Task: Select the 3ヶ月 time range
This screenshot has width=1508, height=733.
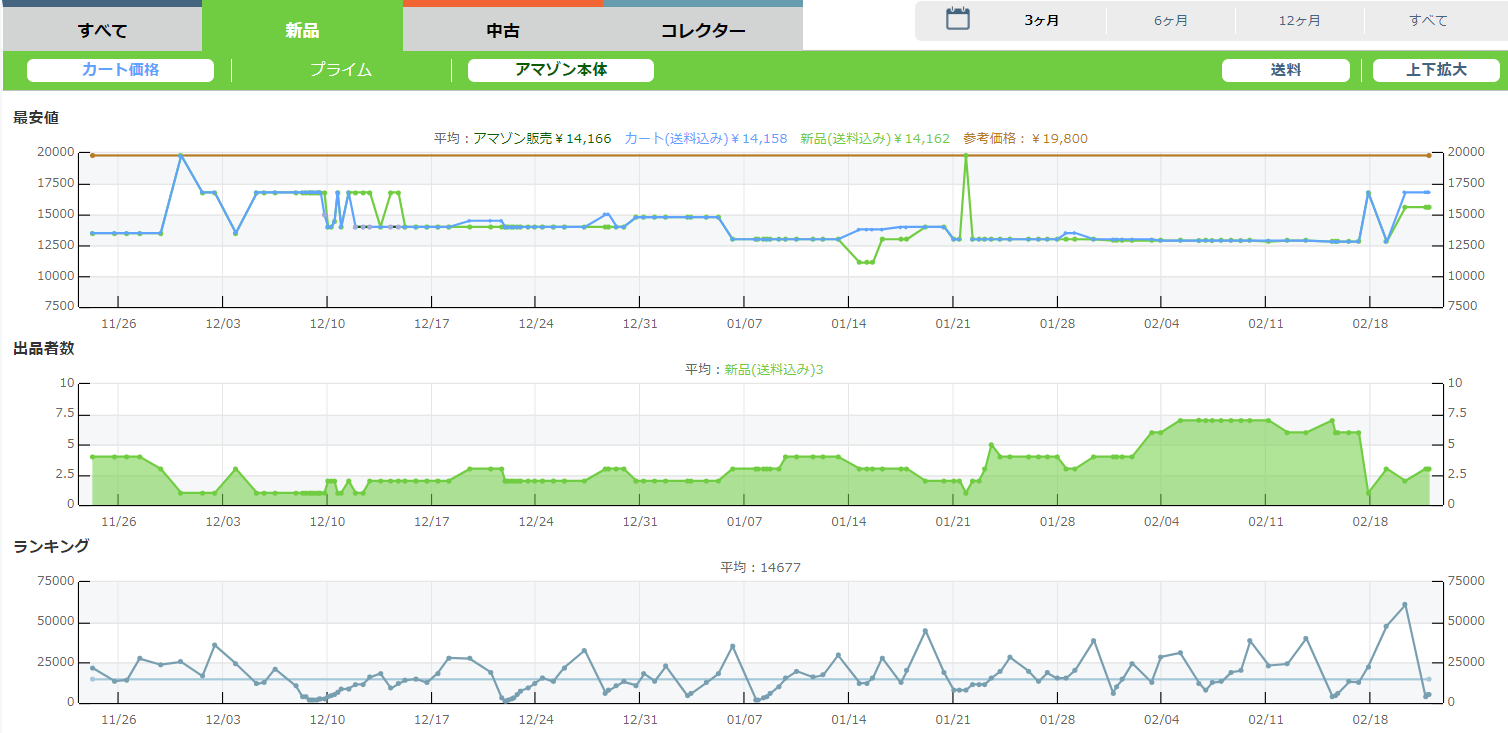Action: [x=1042, y=21]
